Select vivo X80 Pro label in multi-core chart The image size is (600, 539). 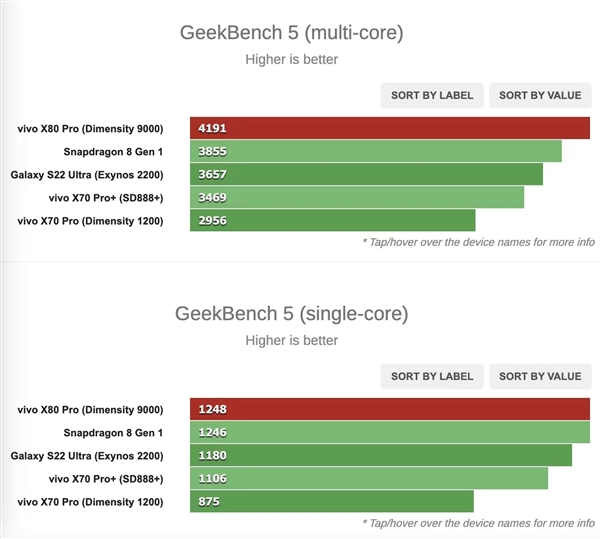point(90,129)
